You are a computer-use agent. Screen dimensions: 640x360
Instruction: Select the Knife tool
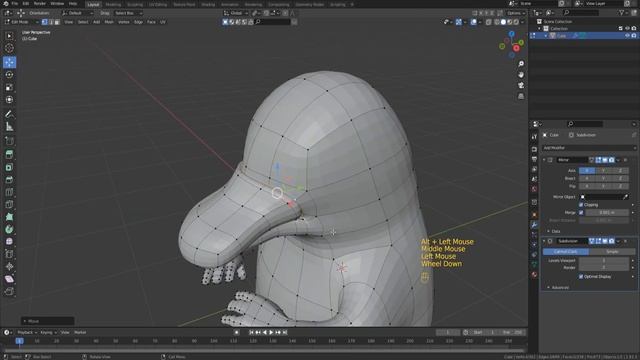(x=9, y=204)
